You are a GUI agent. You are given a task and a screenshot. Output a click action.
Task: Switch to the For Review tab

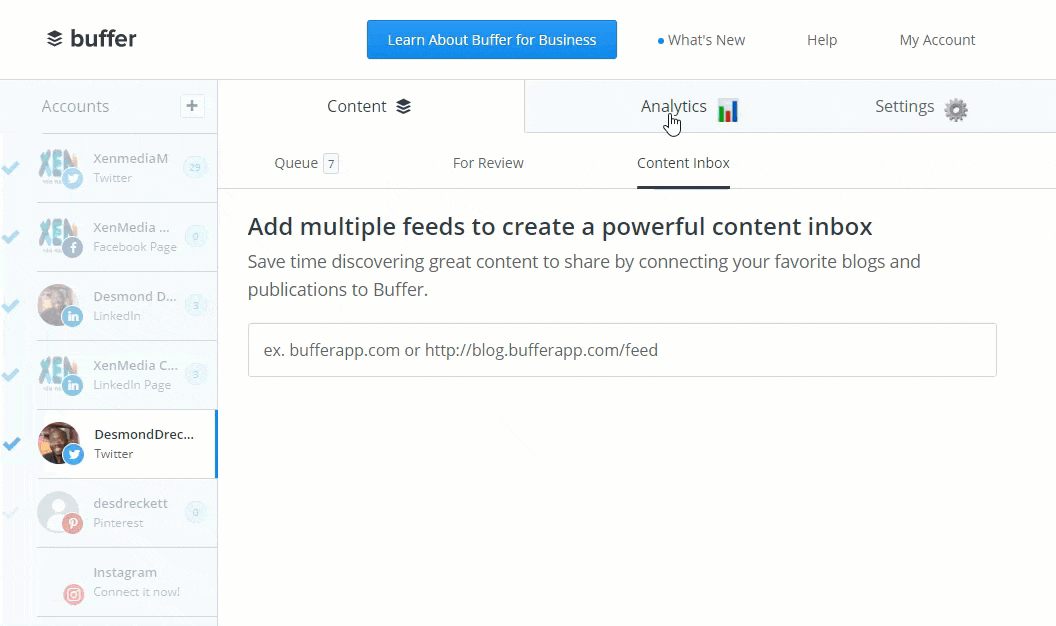pyautogui.click(x=488, y=163)
